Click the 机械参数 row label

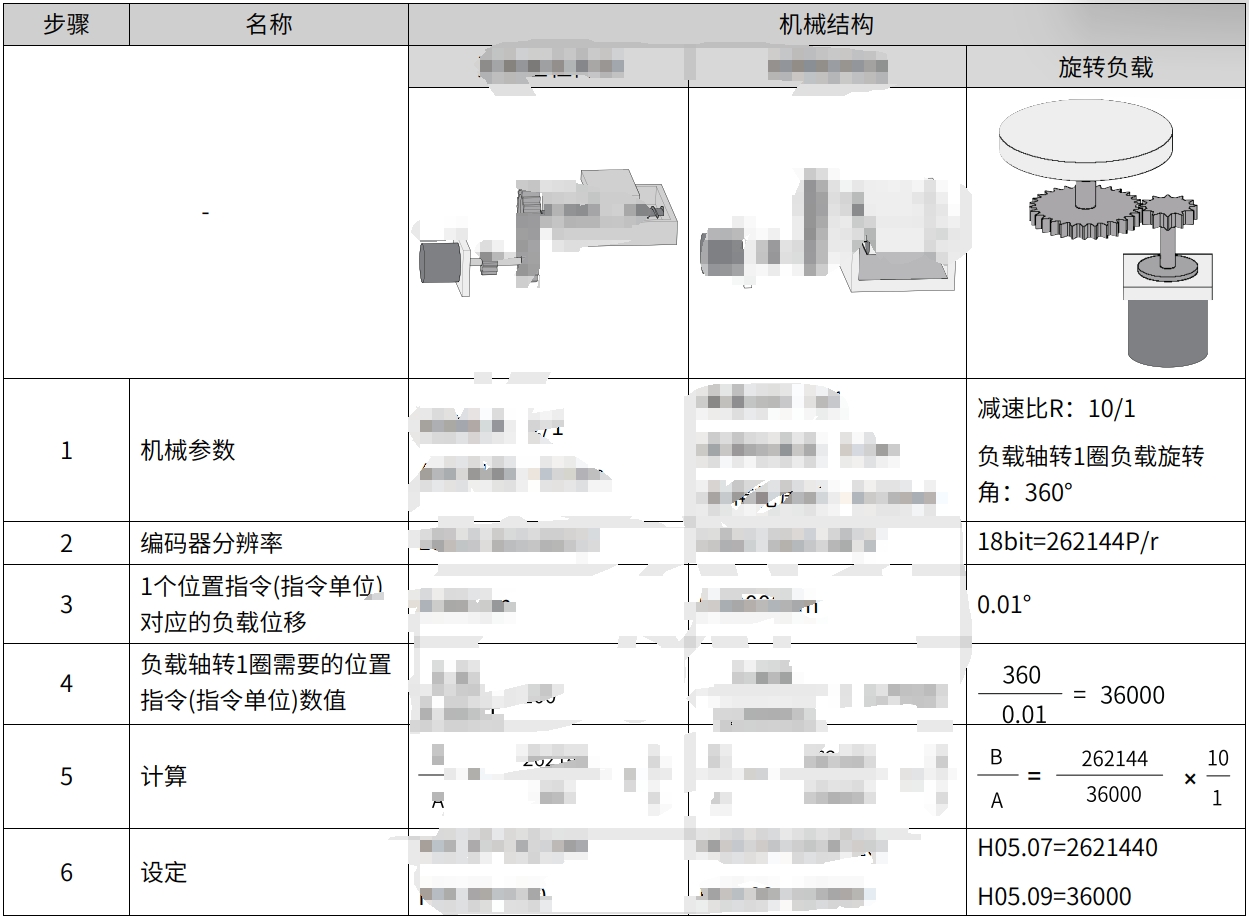tap(188, 450)
